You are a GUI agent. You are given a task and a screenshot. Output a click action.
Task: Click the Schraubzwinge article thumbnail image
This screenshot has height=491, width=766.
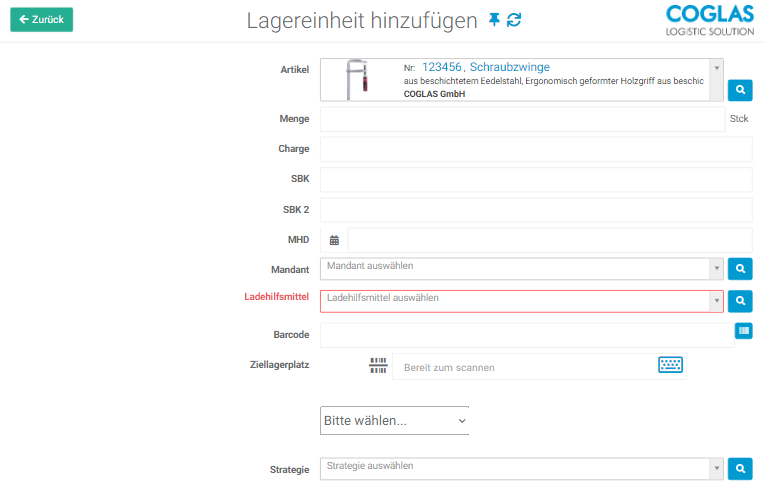(354, 80)
